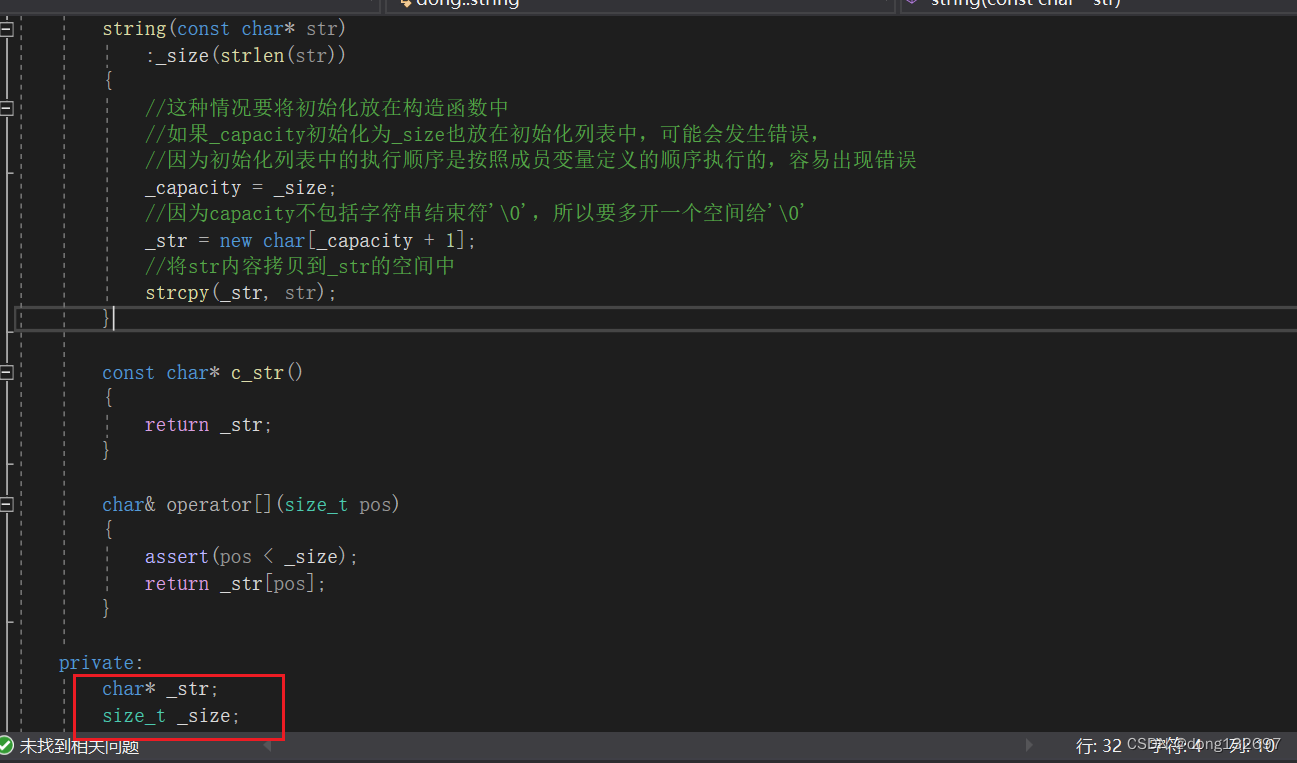The height and width of the screenshot is (763, 1297).
Task: Click the comment //因为初始化列表中的执行顺序
Action: pos(531,160)
